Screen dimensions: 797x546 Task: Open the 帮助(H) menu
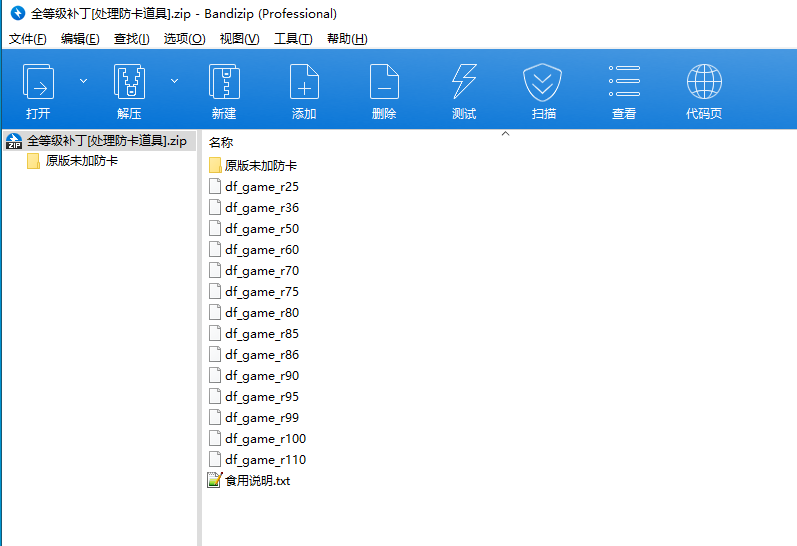[347, 39]
